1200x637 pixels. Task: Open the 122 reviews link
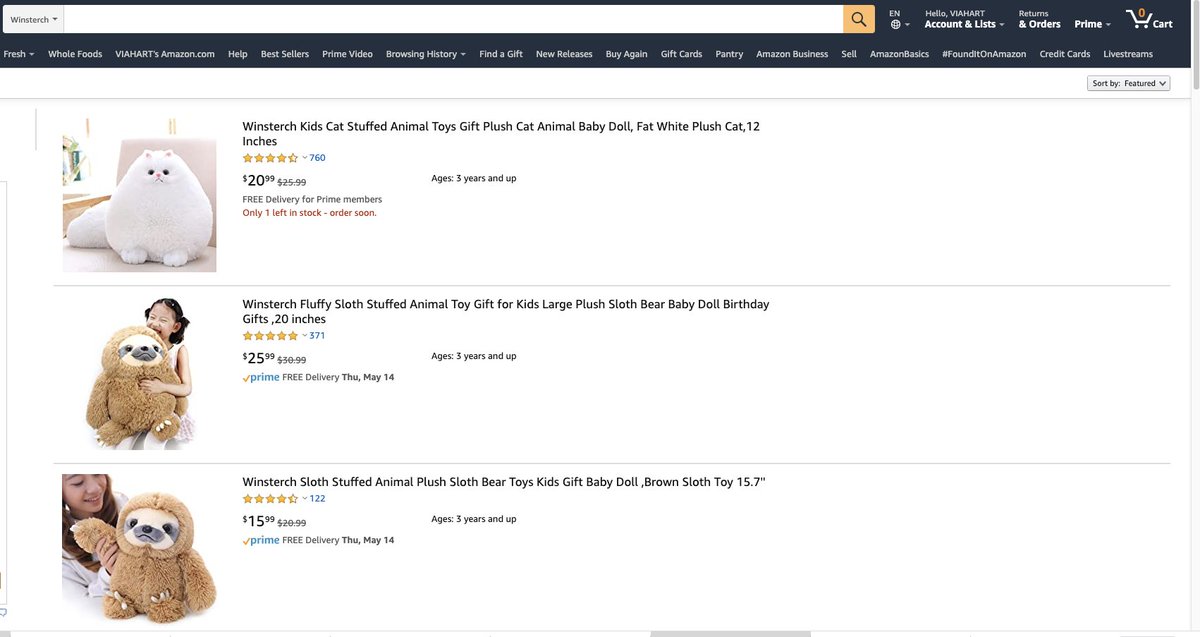[317, 499]
